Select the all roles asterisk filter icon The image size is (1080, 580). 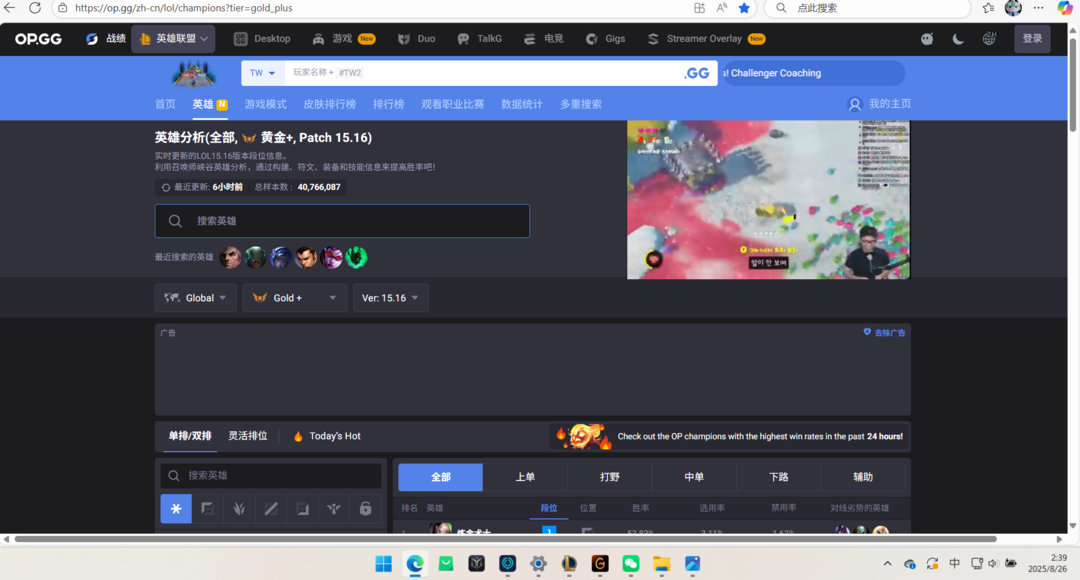[x=176, y=509]
